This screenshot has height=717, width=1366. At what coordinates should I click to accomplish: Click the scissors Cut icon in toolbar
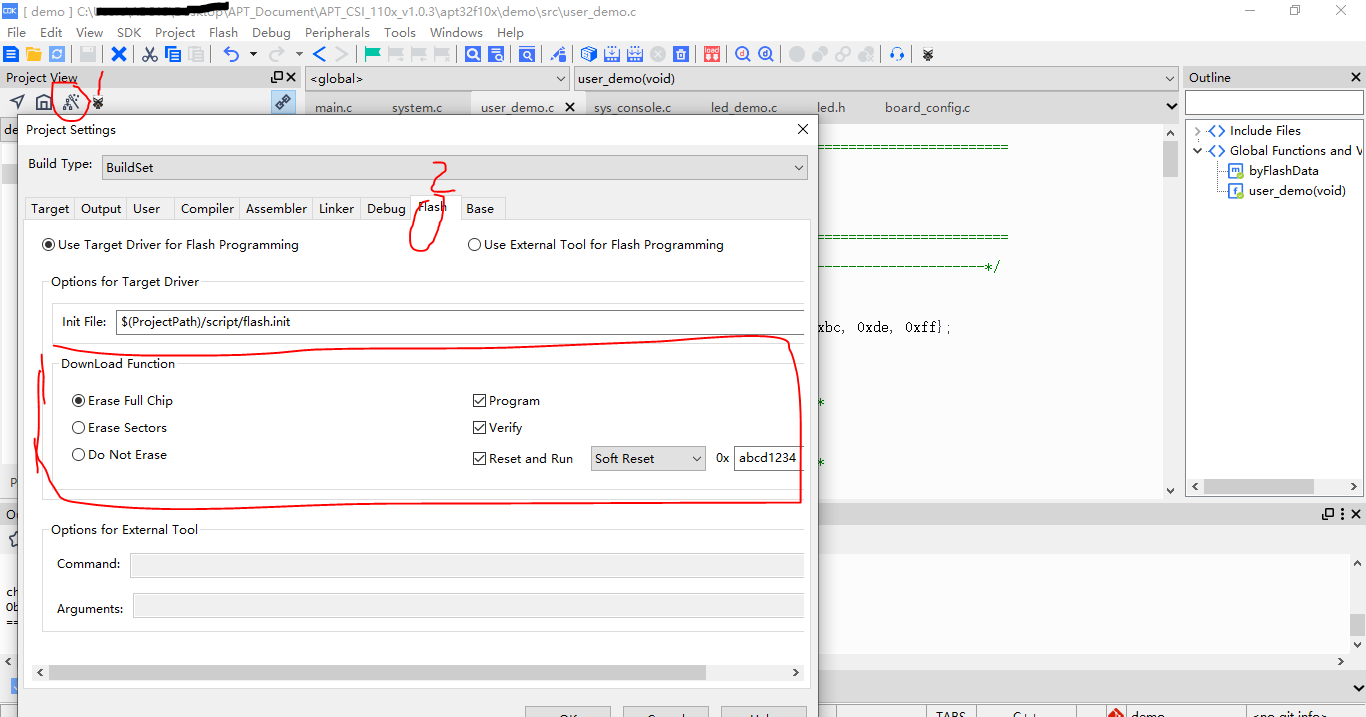(x=149, y=54)
